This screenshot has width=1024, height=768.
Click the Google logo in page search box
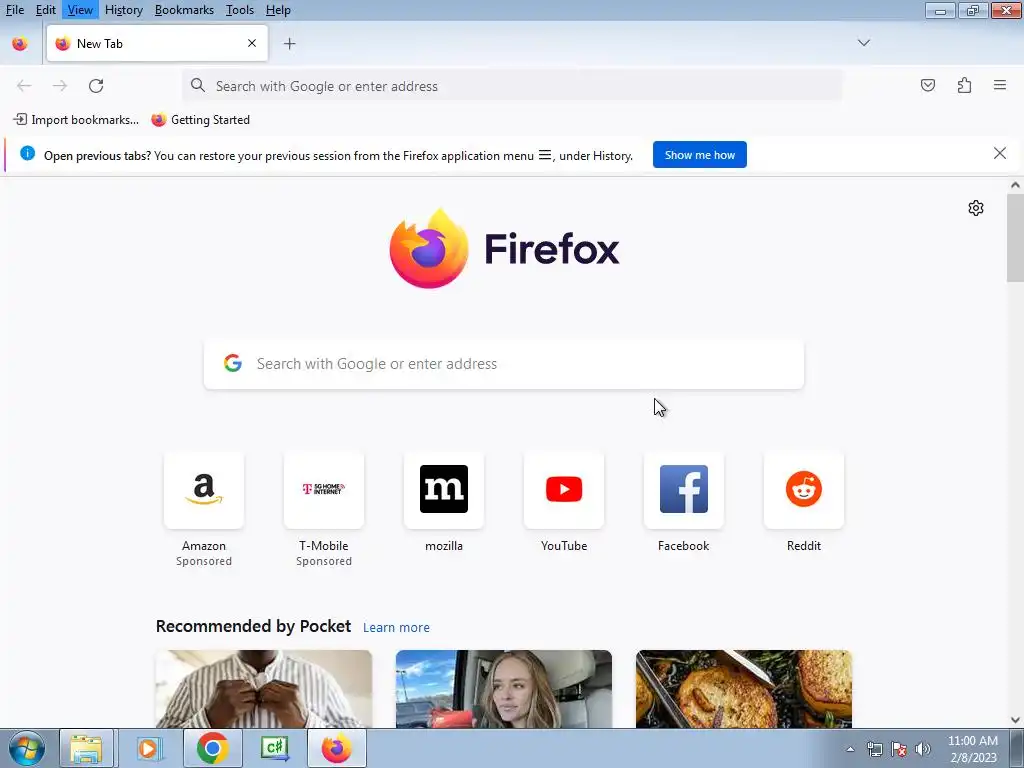coord(233,363)
